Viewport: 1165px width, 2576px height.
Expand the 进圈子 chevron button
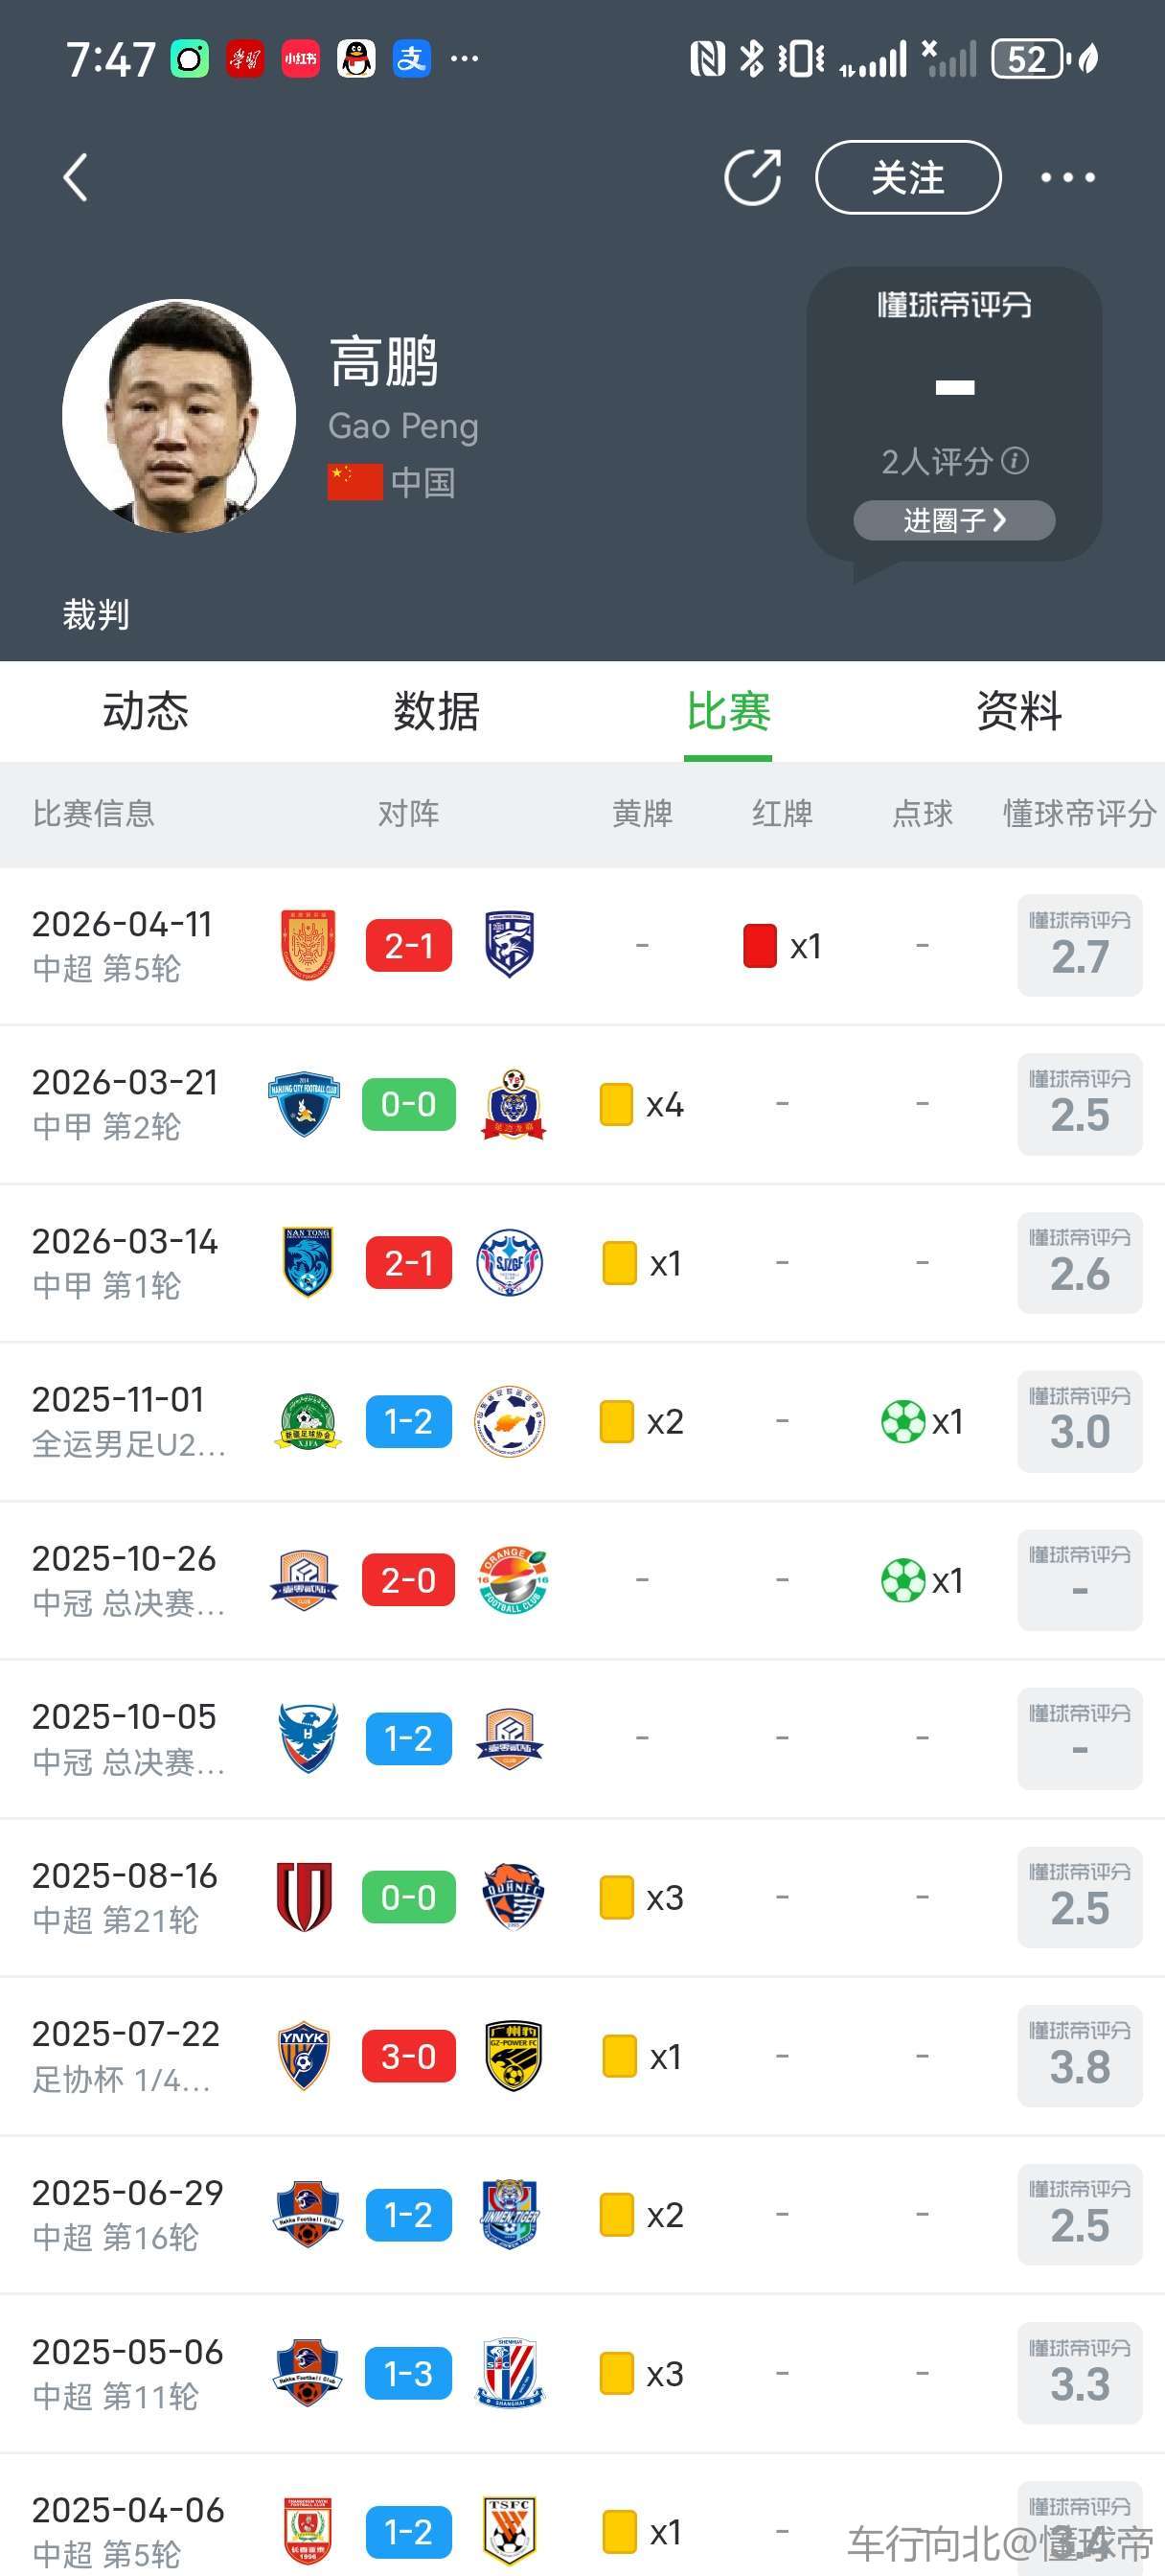coord(954,520)
